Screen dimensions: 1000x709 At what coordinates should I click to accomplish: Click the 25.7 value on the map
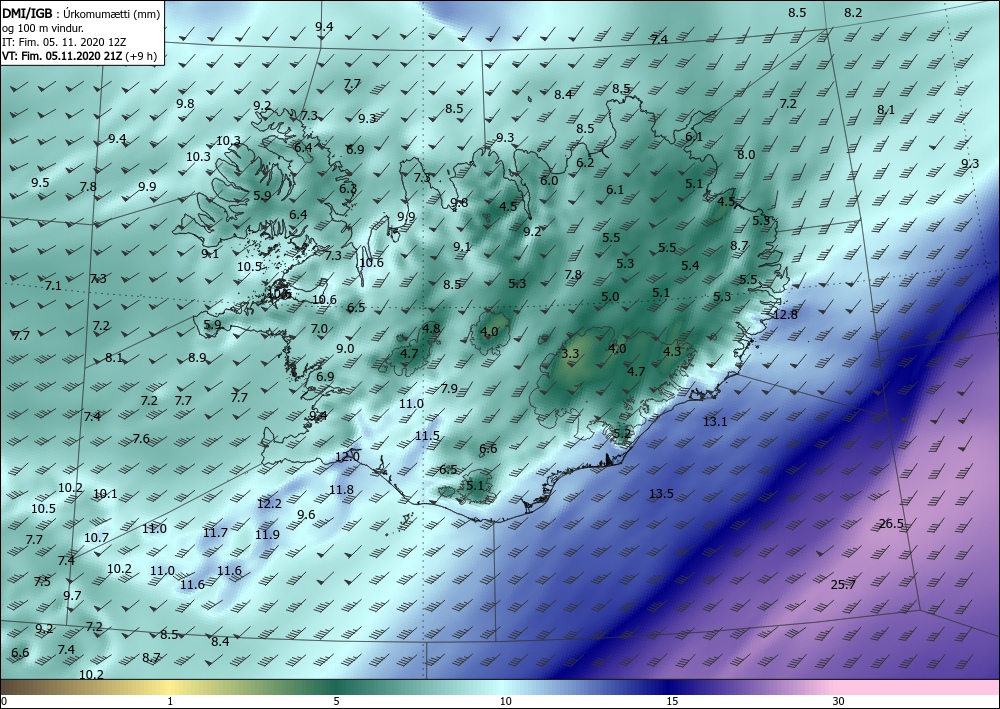pyautogui.click(x=843, y=585)
